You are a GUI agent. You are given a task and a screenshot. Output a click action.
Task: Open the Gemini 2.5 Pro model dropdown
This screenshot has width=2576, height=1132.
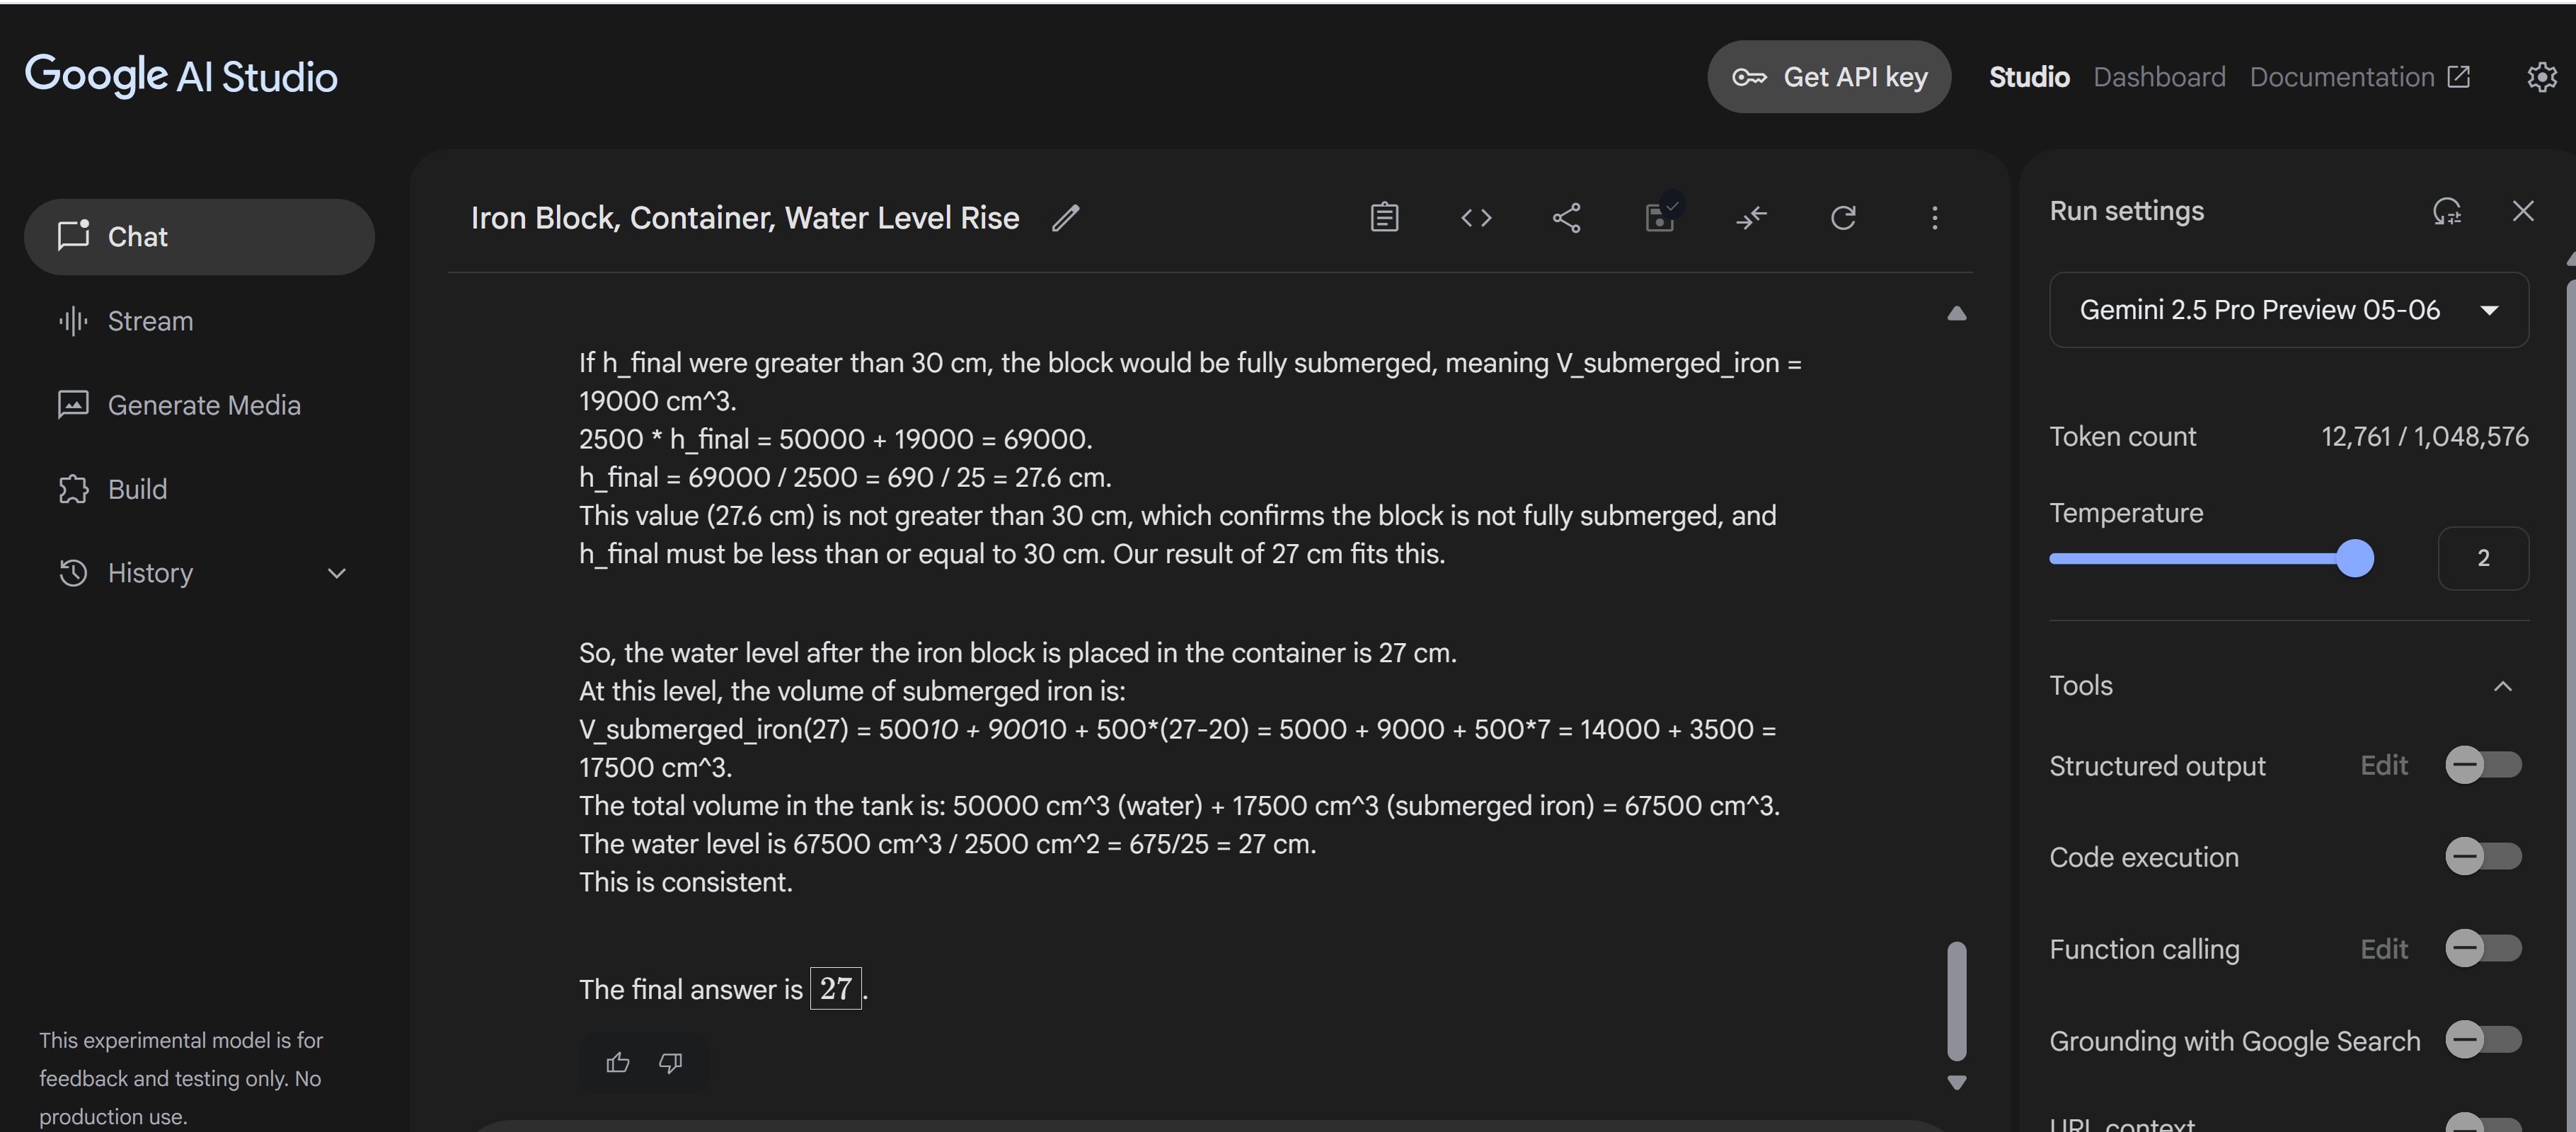2289,310
